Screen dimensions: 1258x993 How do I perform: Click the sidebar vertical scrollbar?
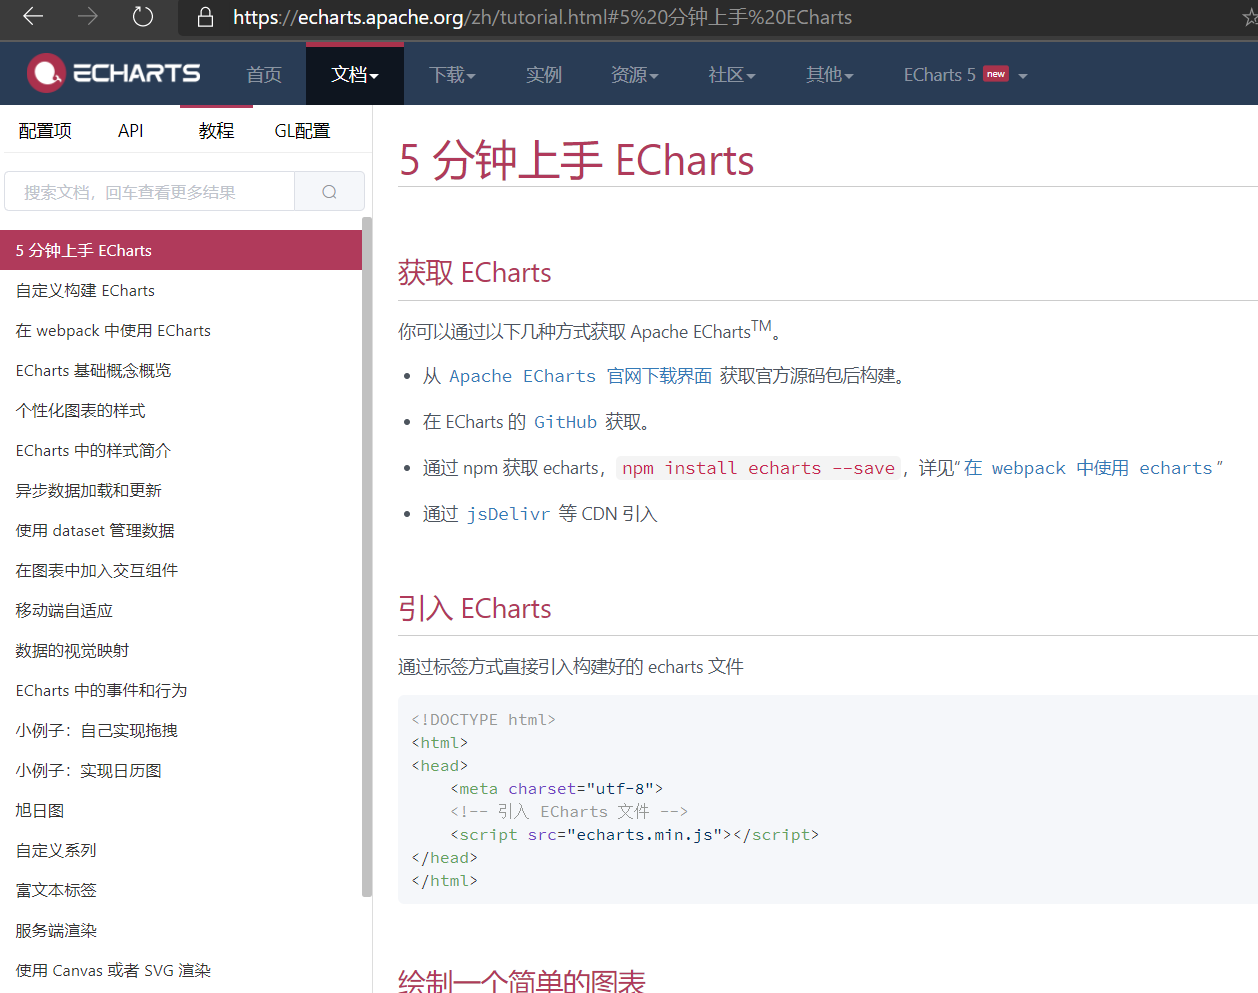click(x=367, y=556)
